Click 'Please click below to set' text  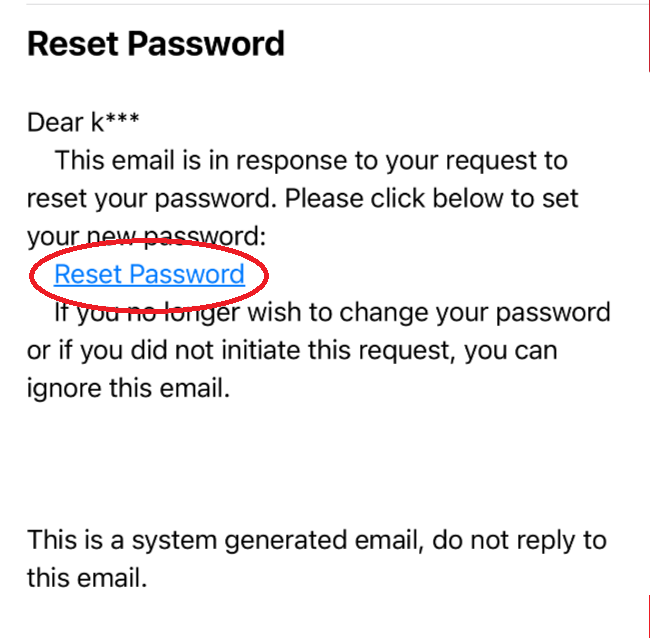[432, 198]
